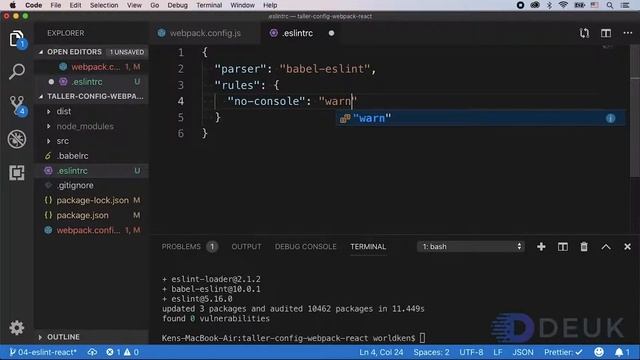Kill the terminal with trash icon
The image size is (640, 360).
(x=584, y=247)
